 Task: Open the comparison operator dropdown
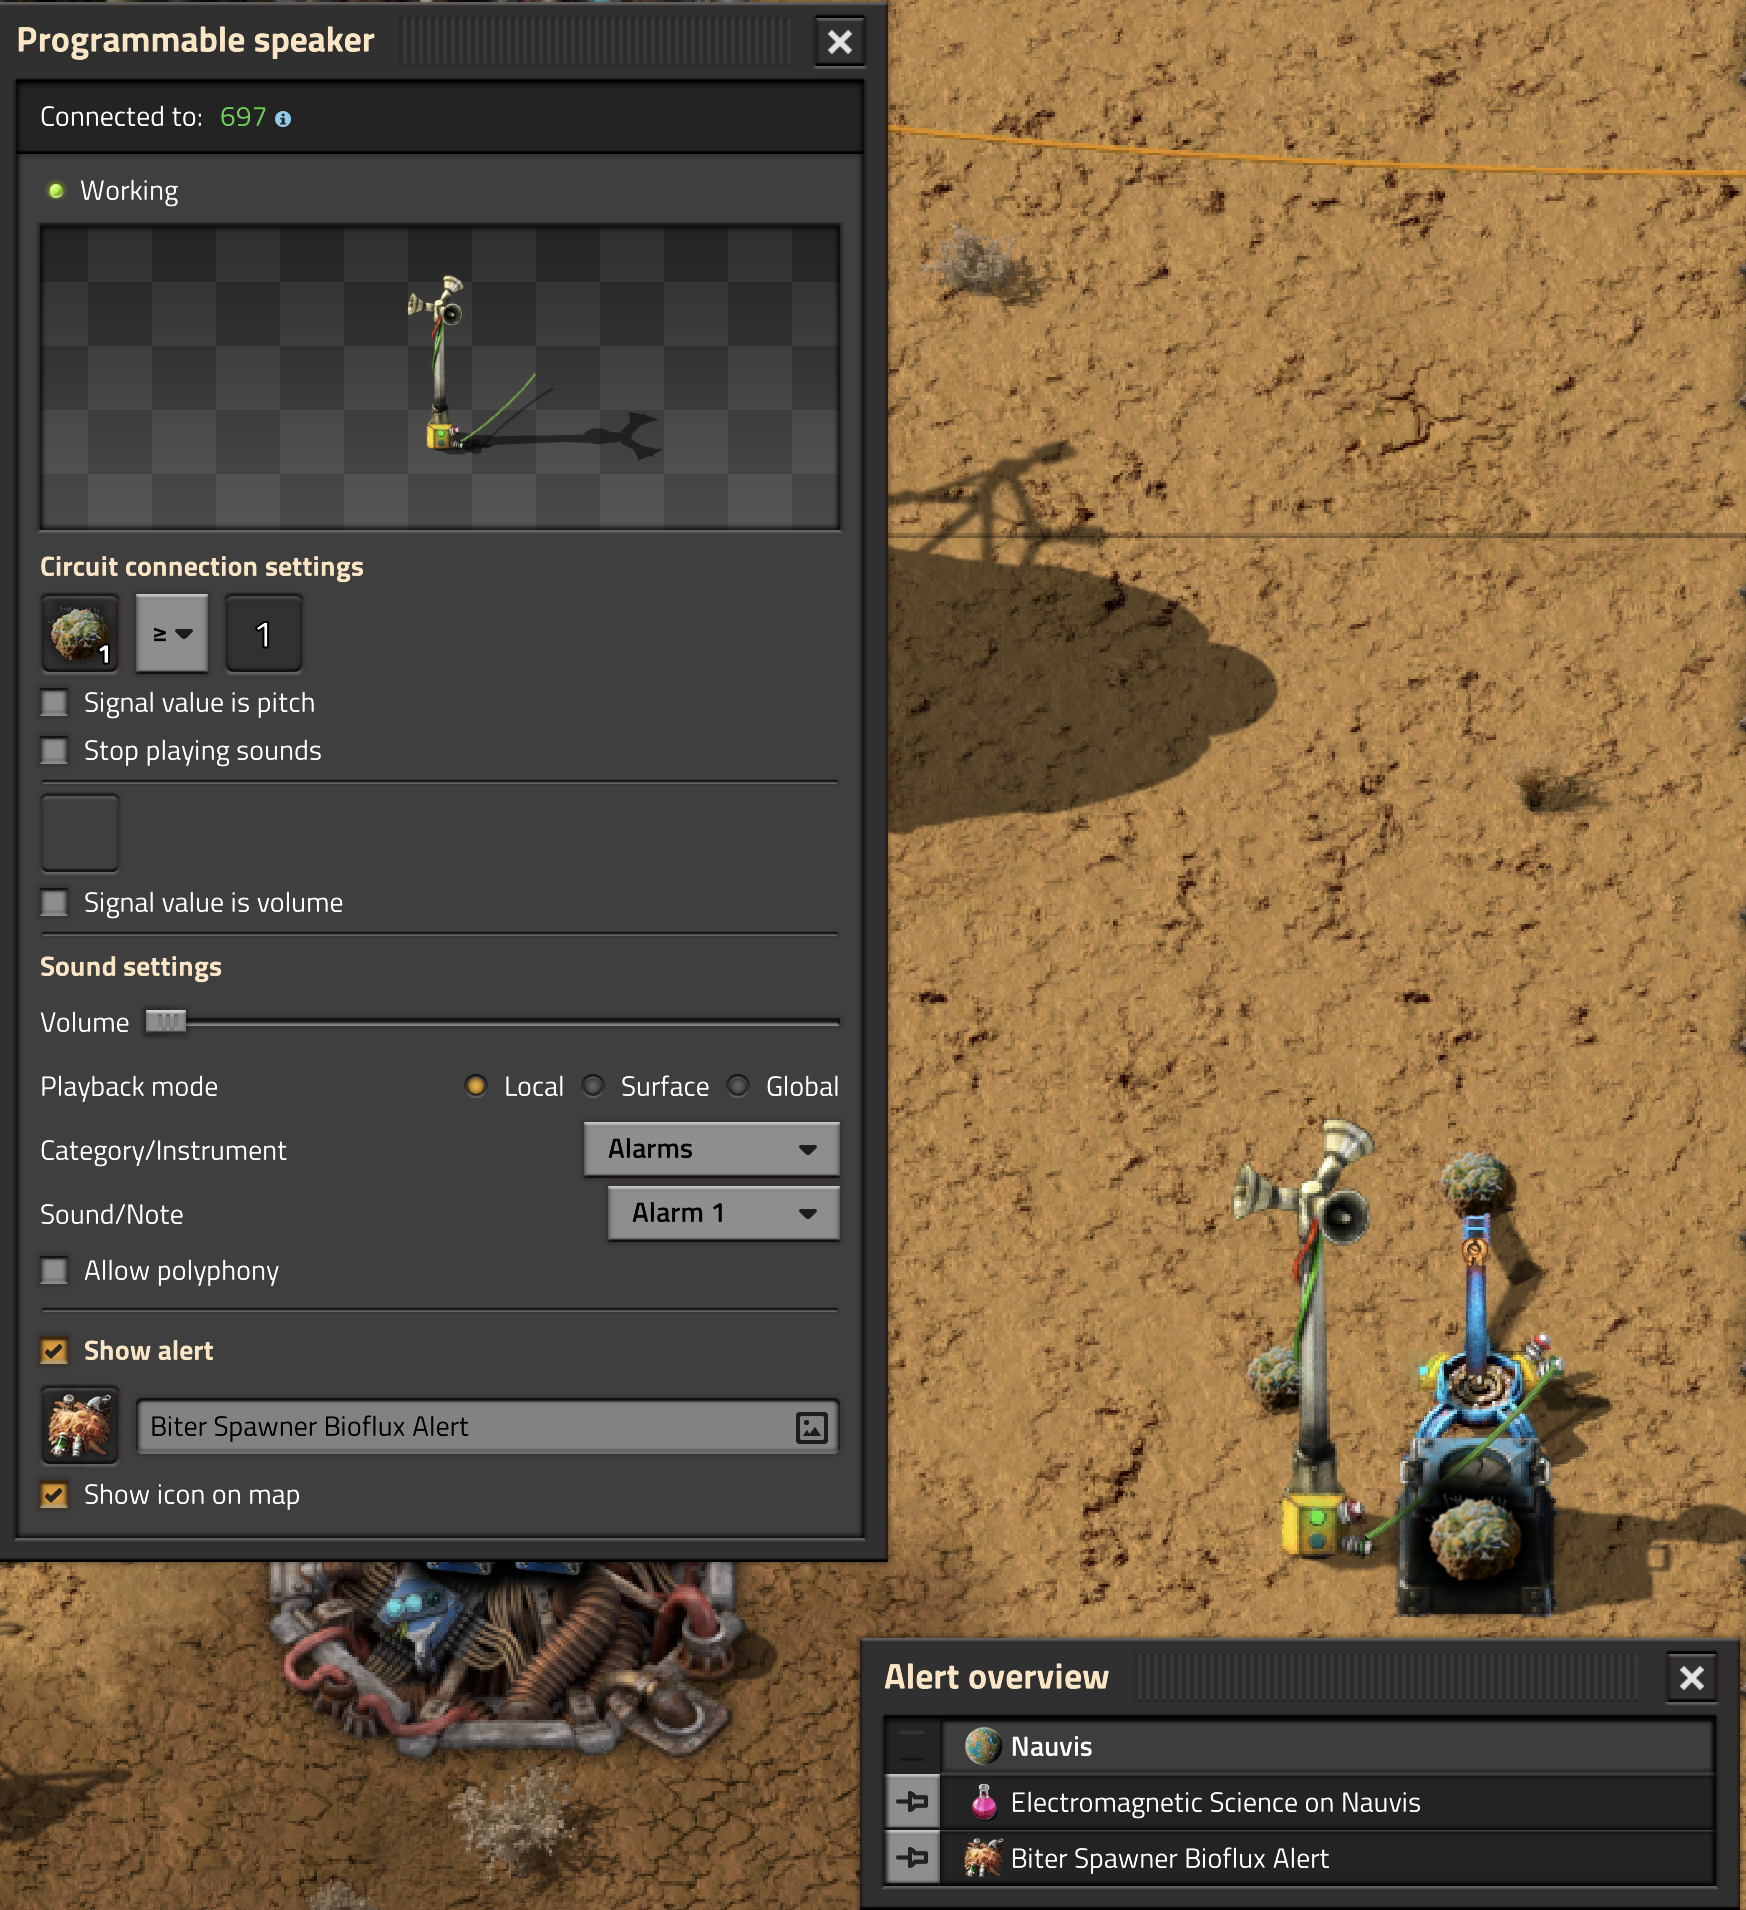click(172, 634)
